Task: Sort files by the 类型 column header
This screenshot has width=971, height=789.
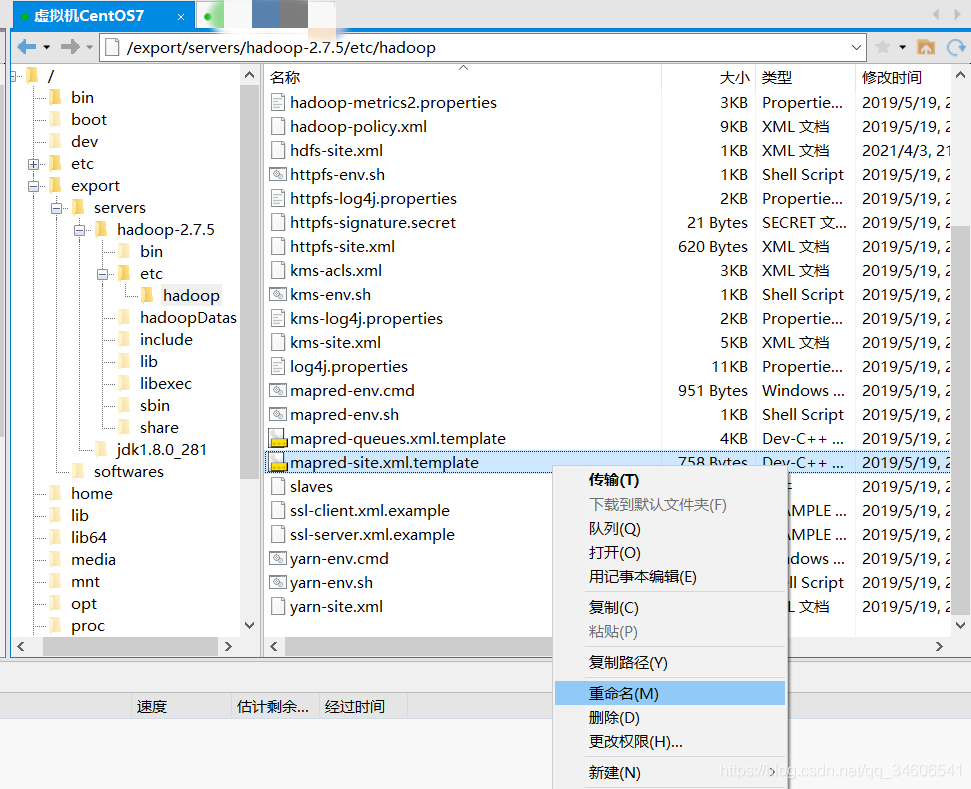Action: (805, 77)
